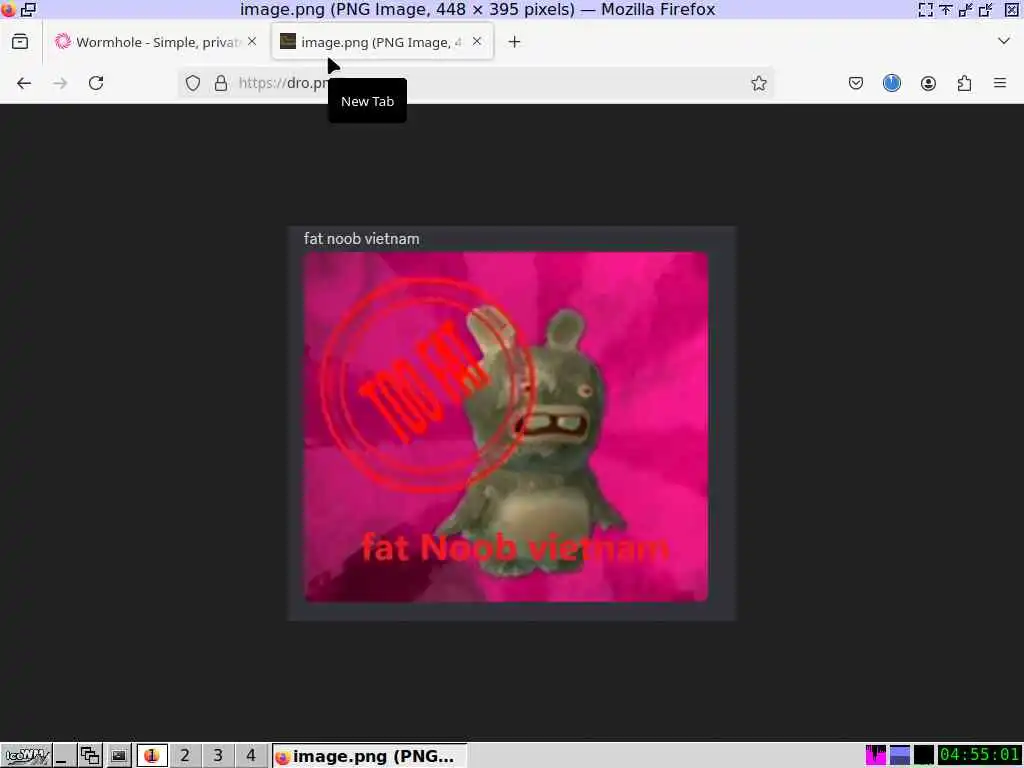The width and height of the screenshot is (1024, 768).
Task: Expand the list all tabs chevron
Action: 1004,41
